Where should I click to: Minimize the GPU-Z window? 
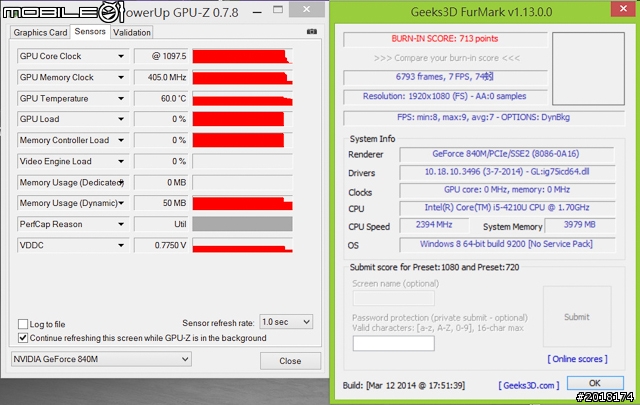[257, 12]
